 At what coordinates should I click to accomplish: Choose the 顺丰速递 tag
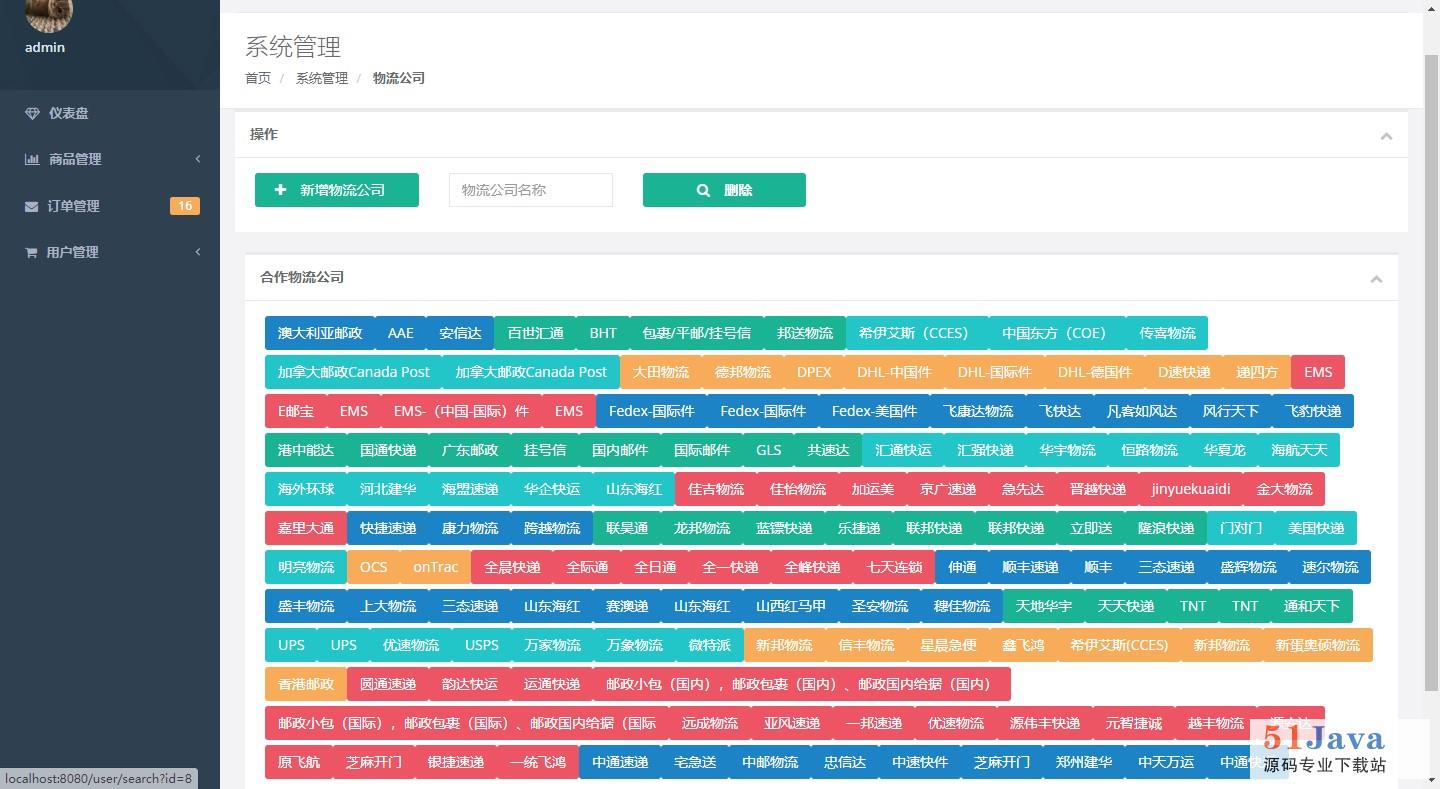tap(1030, 567)
